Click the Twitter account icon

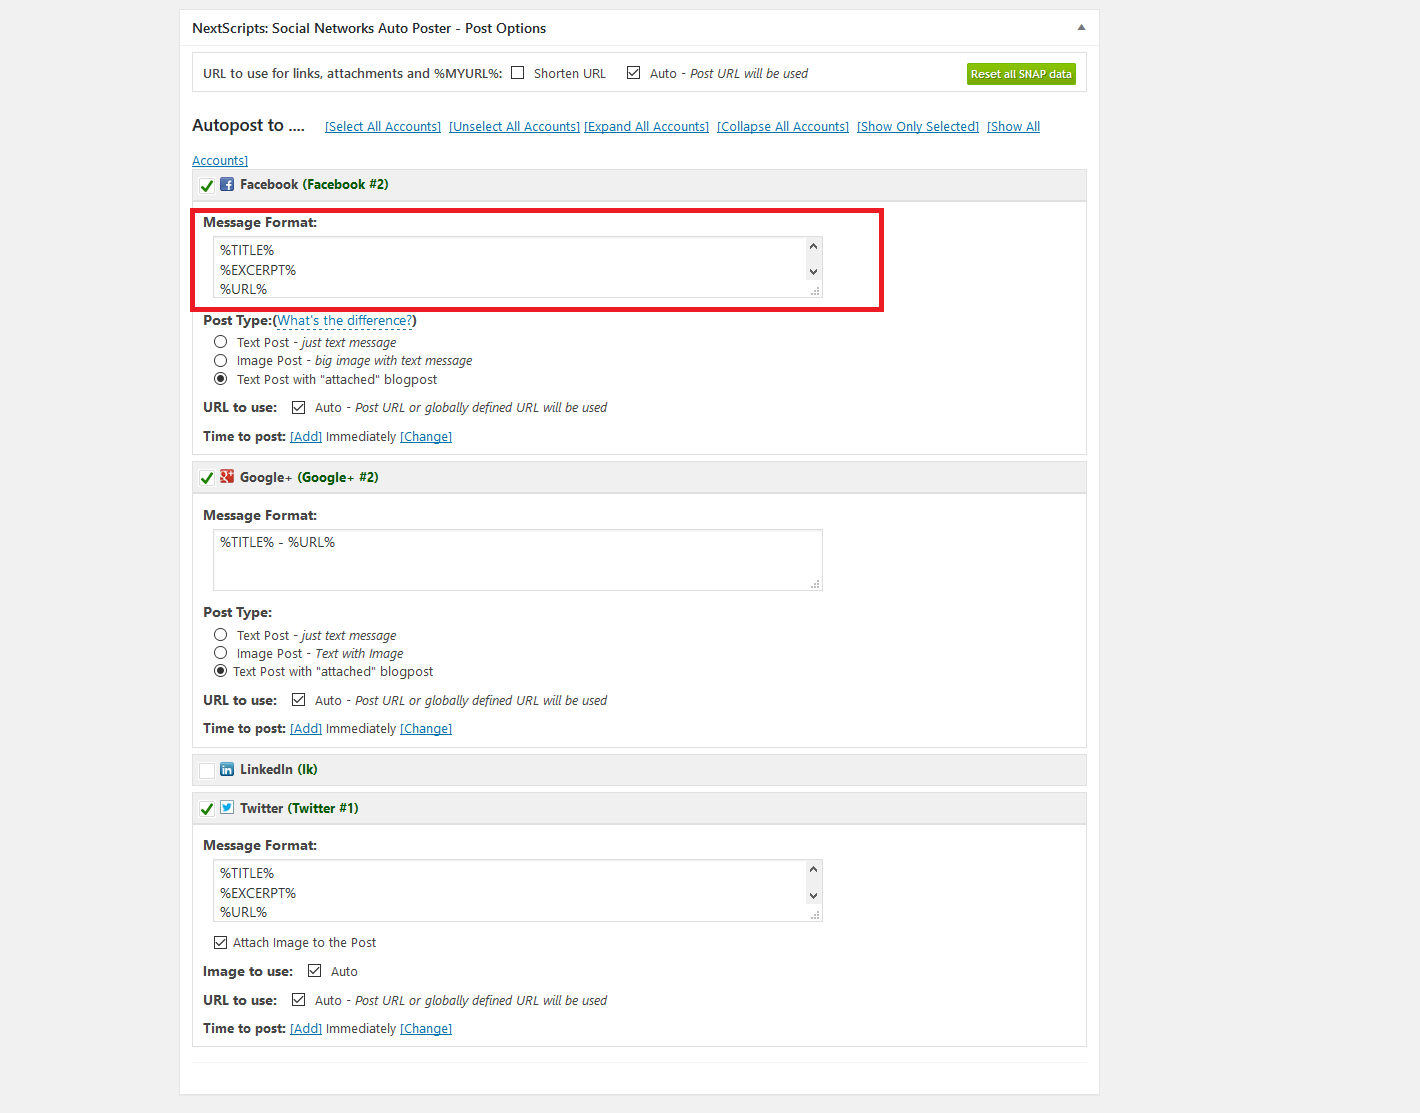click(x=227, y=808)
